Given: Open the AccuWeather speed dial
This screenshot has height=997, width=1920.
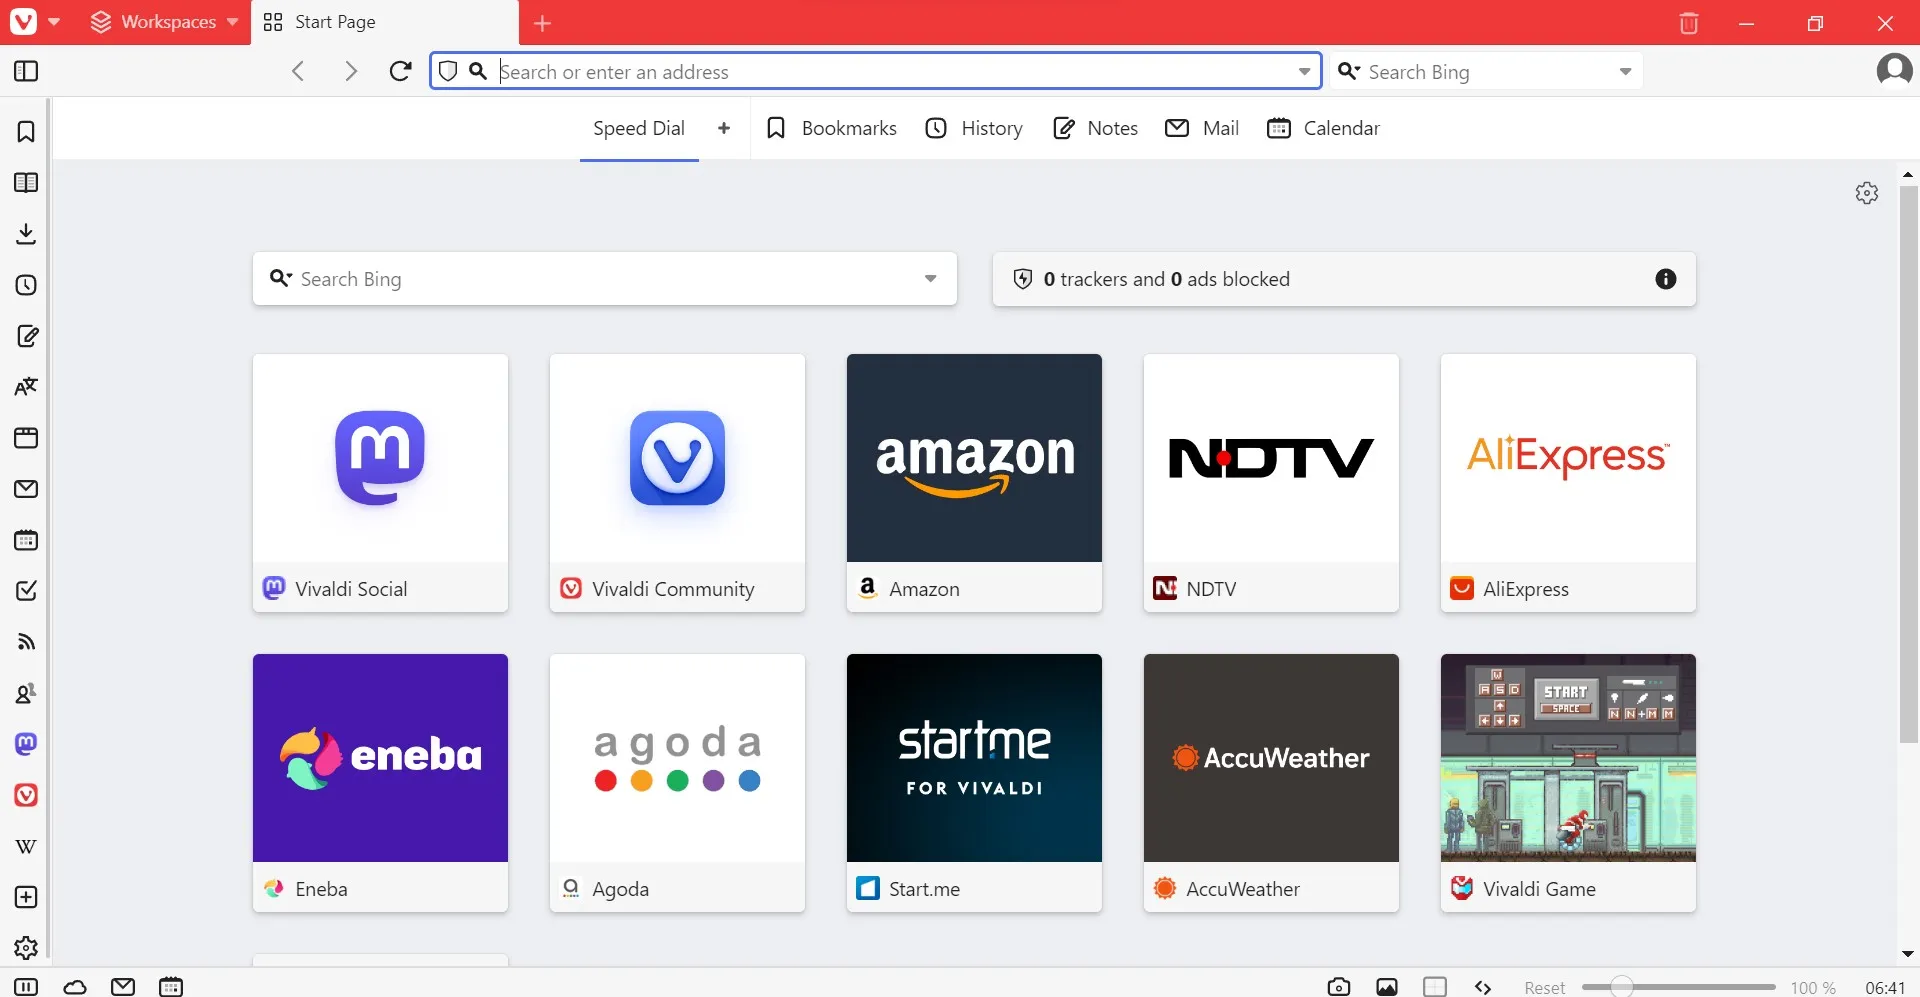Looking at the screenshot, I should (x=1271, y=783).
